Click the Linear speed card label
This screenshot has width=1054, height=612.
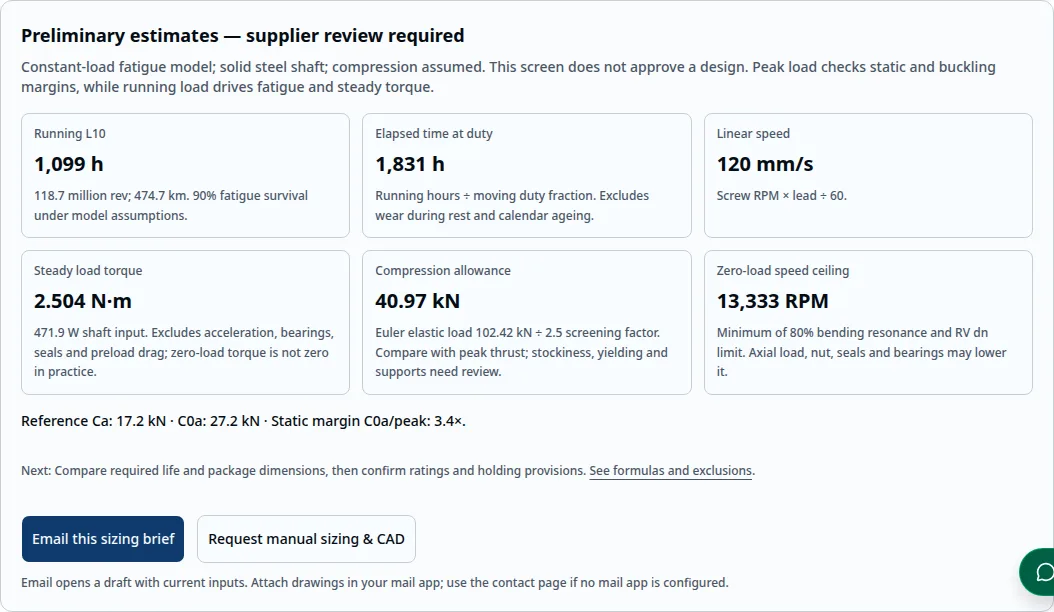click(x=753, y=134)
